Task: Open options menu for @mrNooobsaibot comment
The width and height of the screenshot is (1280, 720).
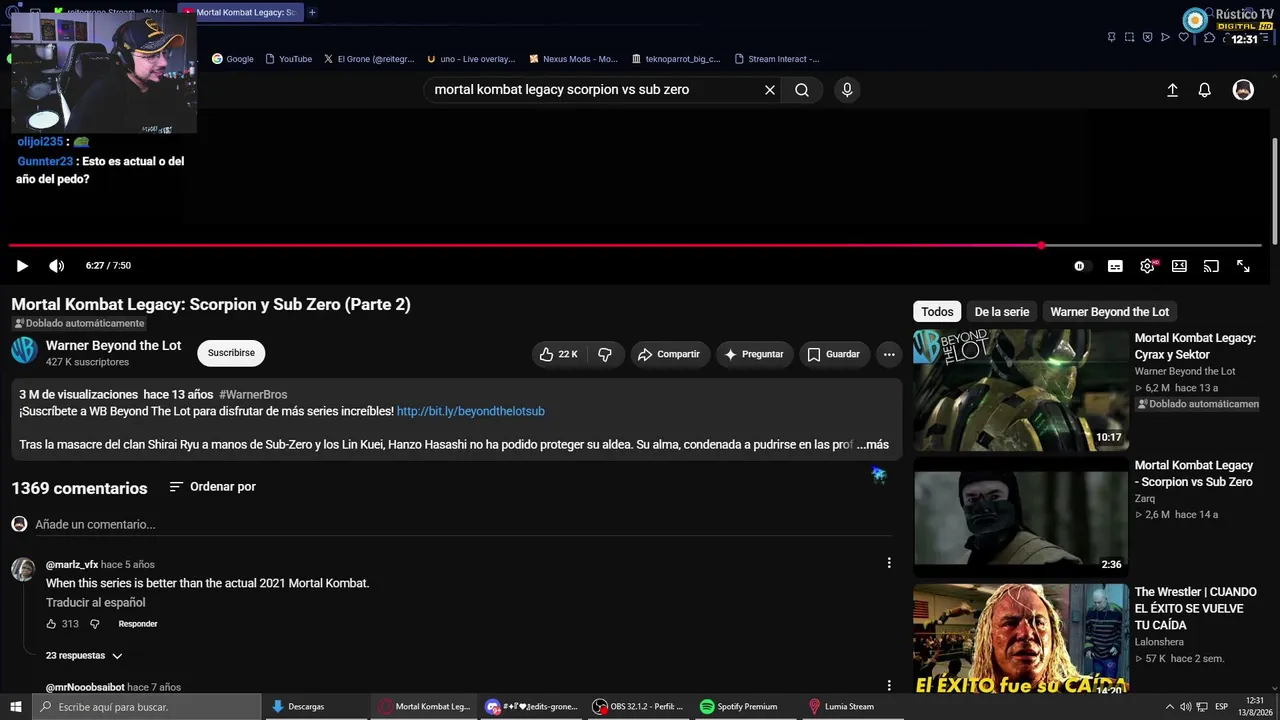Action: coord(889,686)
